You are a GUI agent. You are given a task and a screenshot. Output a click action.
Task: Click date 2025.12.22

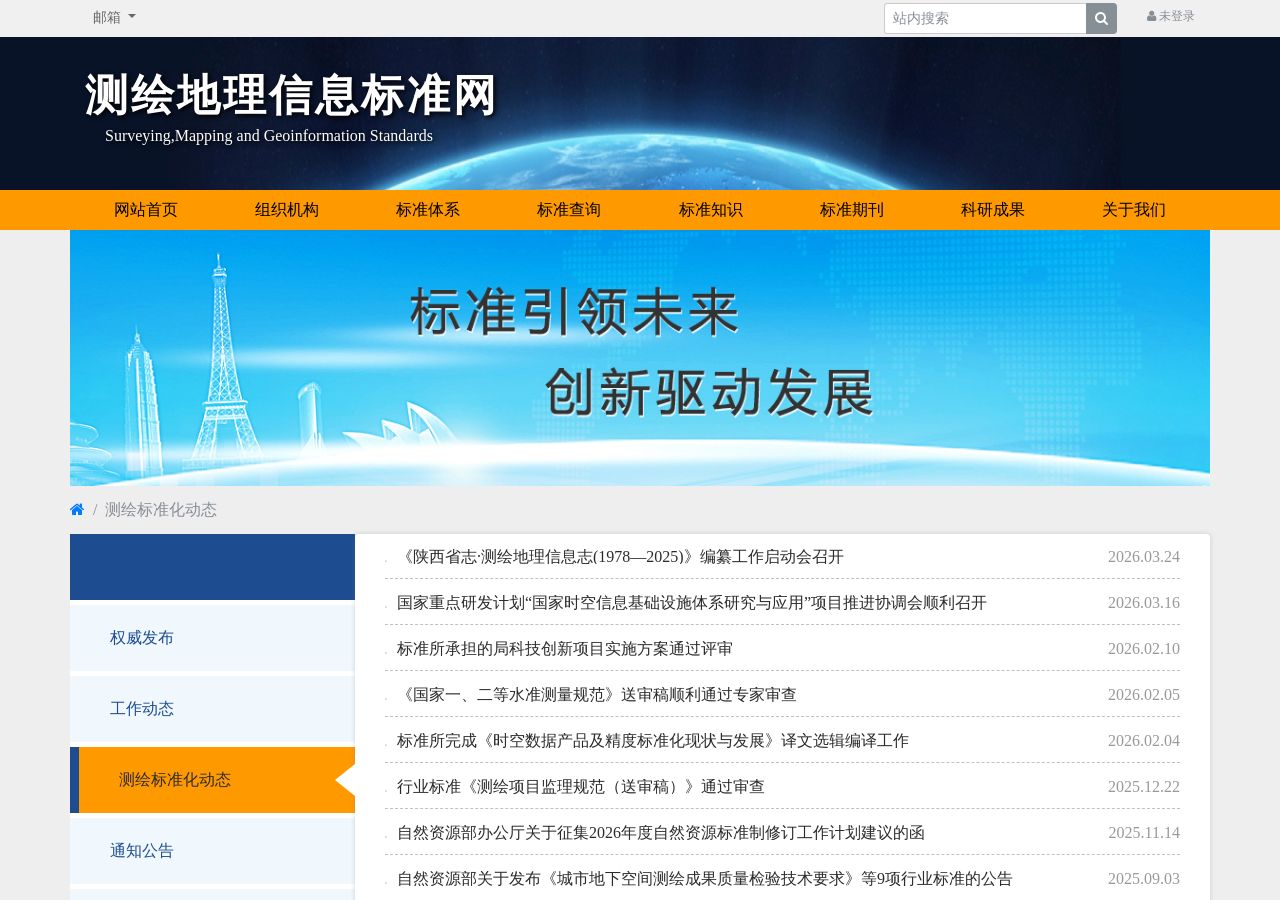click(x=1144, y=787)
